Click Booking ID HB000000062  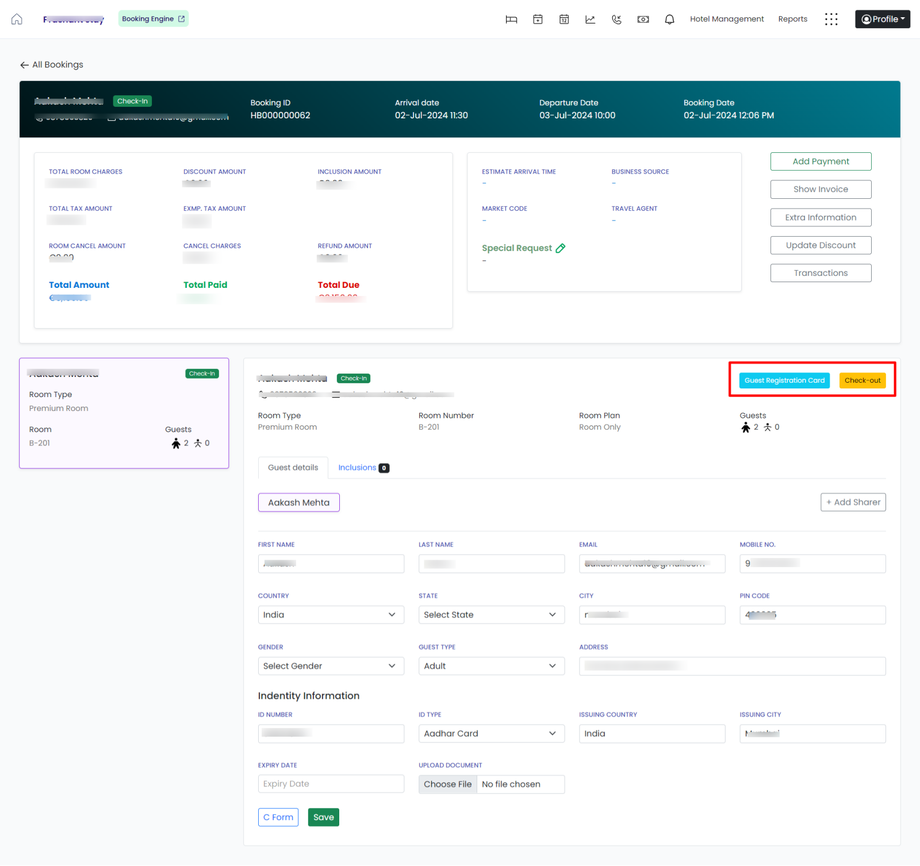pos(280,116)
